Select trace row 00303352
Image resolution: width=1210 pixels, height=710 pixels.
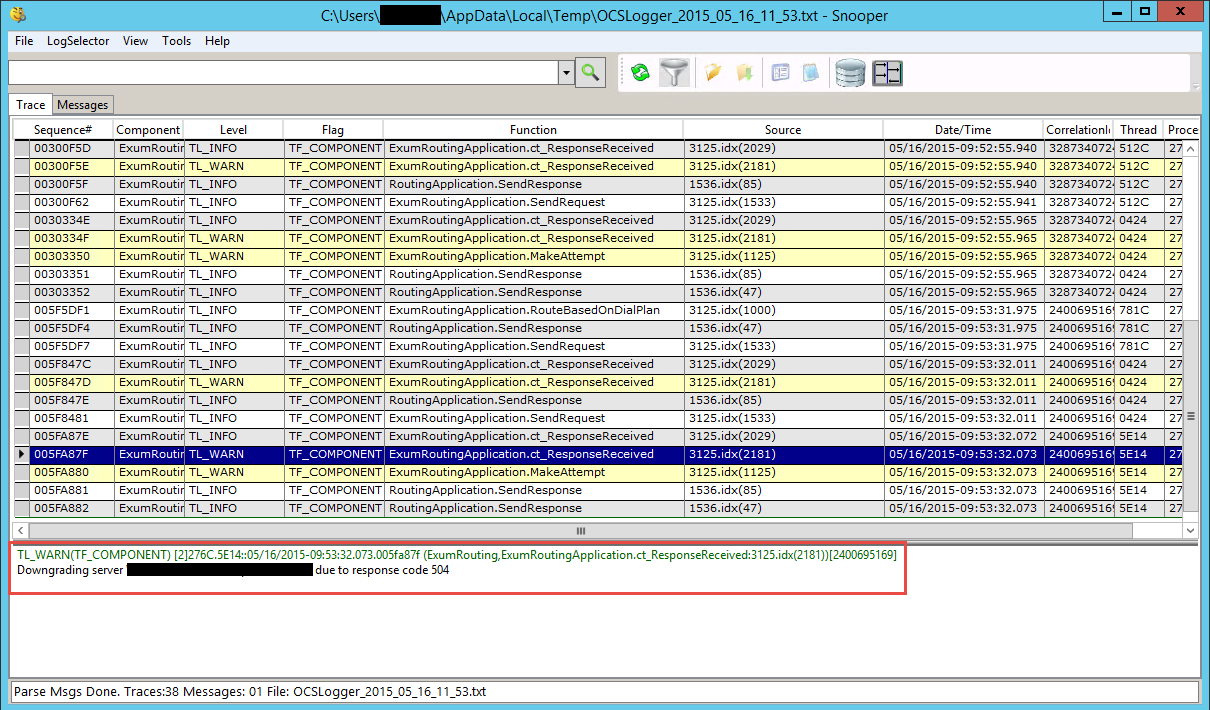point(597,292)
